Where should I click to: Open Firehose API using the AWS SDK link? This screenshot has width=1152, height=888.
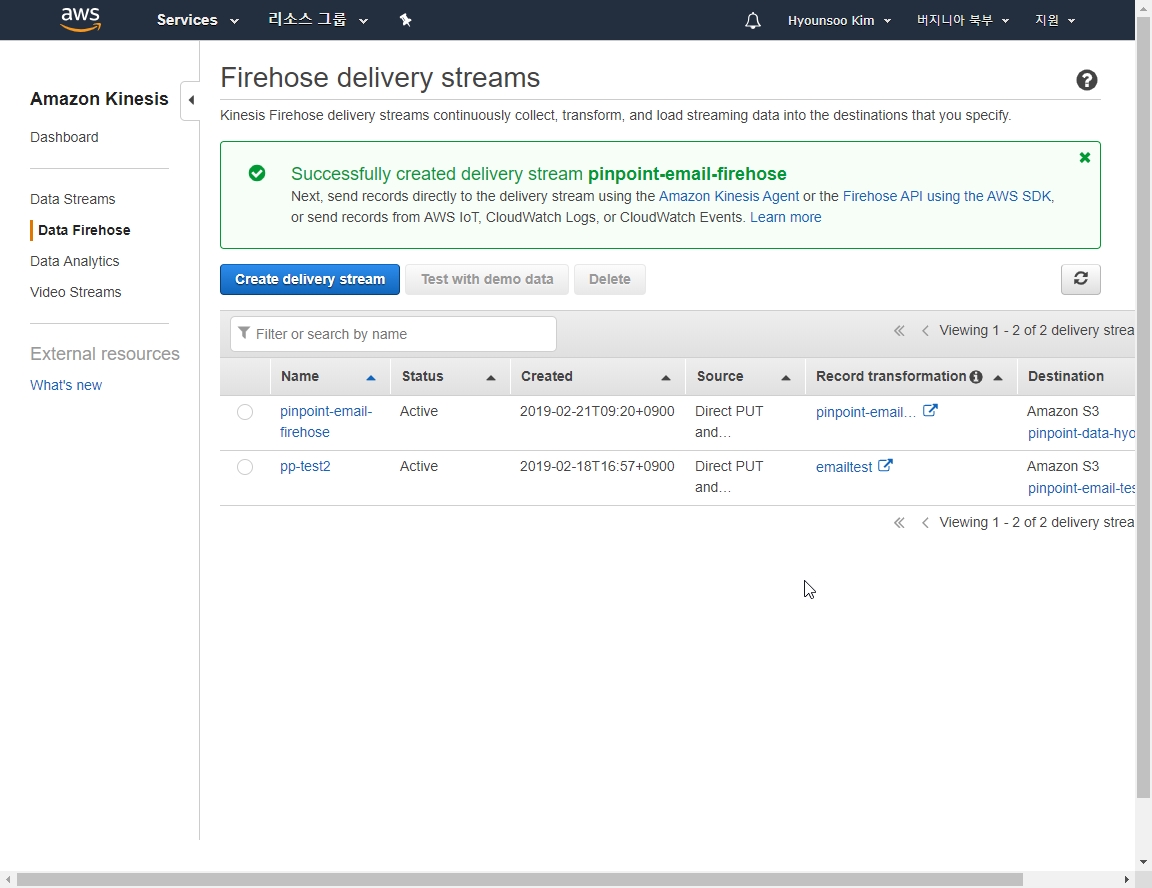click(x=947, y=196)
